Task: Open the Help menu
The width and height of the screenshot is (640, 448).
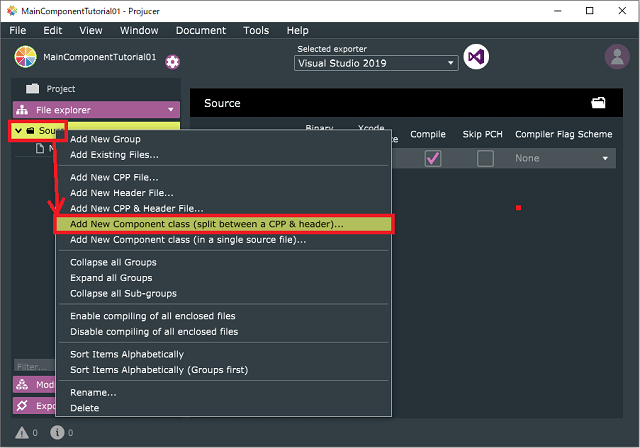Action: coord(297,31)
